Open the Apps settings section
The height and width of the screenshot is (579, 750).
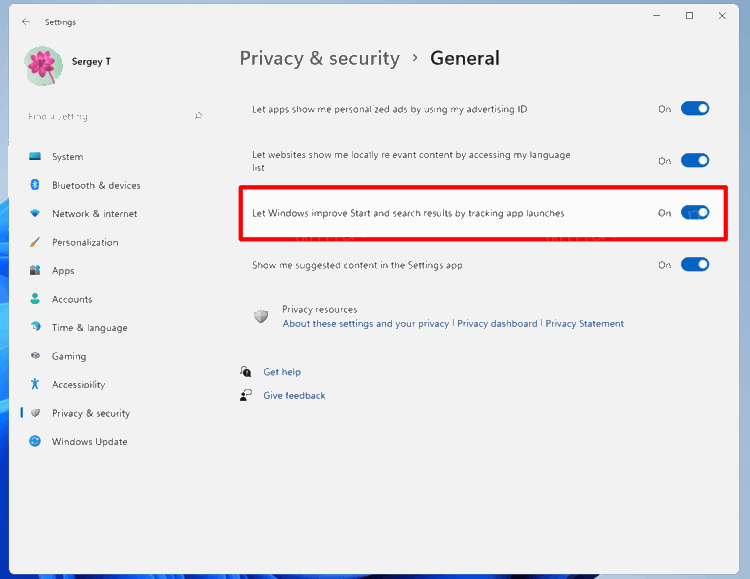[63, 271]
